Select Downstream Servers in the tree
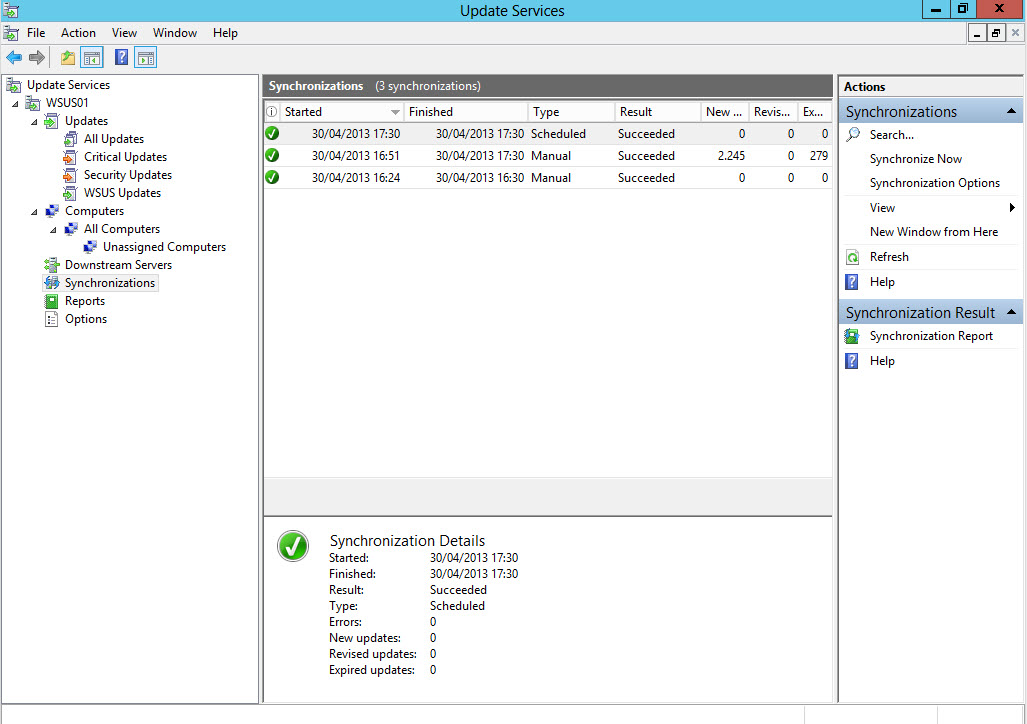The height and width of the screenshot is (724, 1027). [x=119, y=265]
